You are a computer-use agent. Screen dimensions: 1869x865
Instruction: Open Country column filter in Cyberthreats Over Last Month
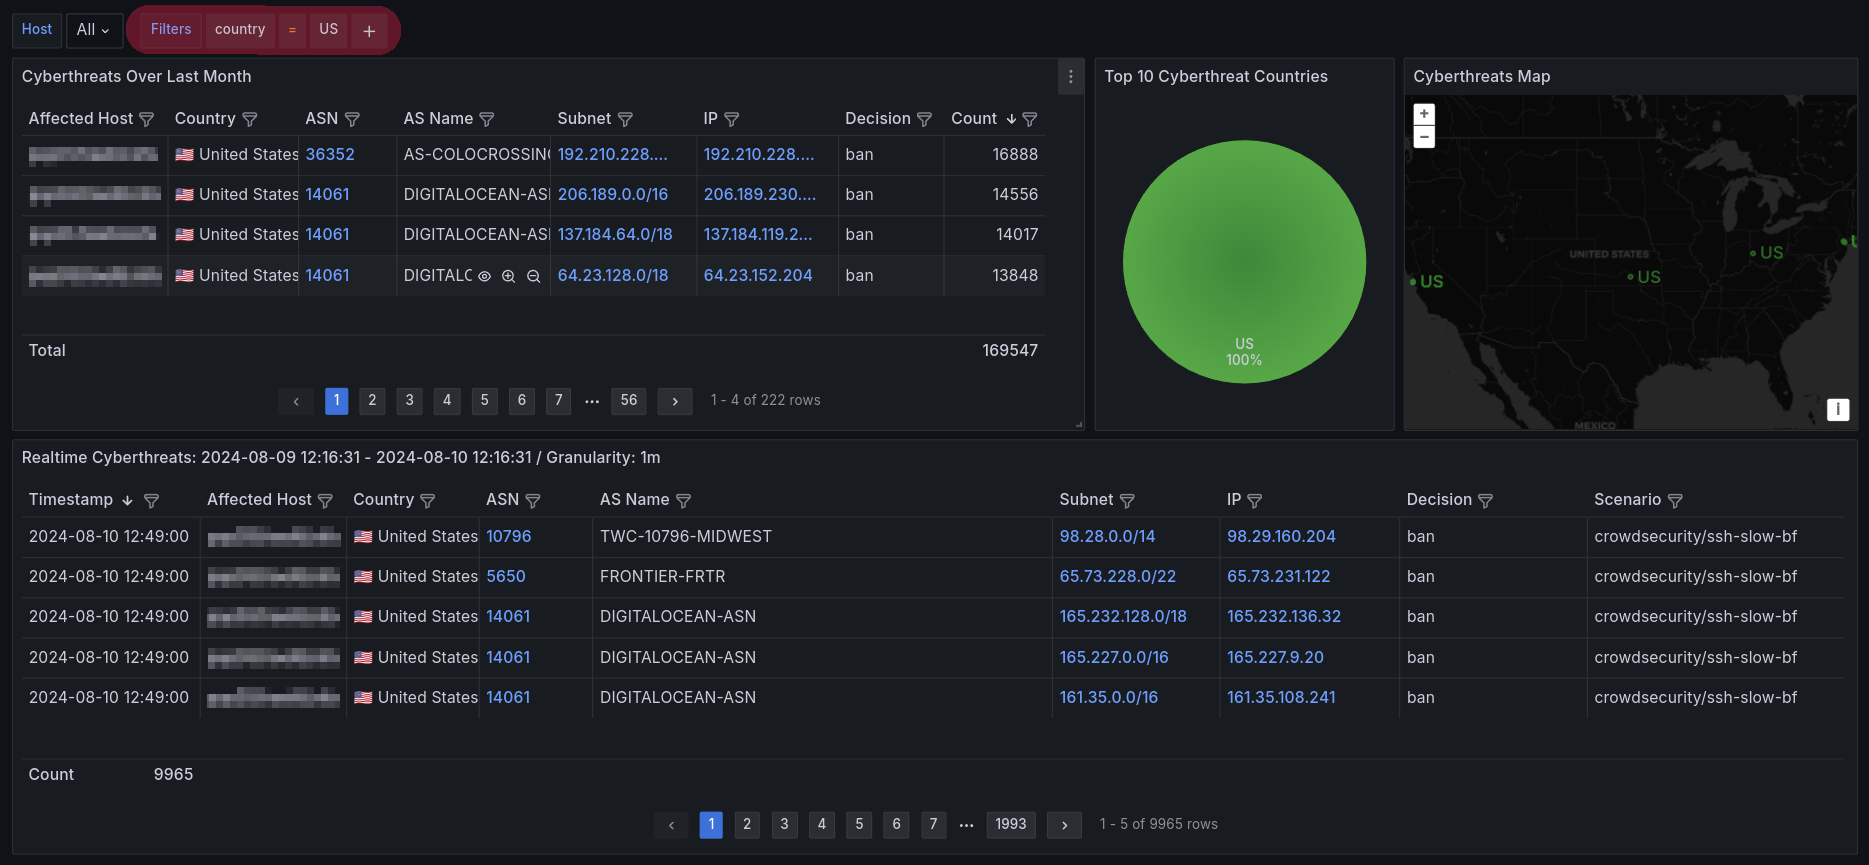point(250,119)
